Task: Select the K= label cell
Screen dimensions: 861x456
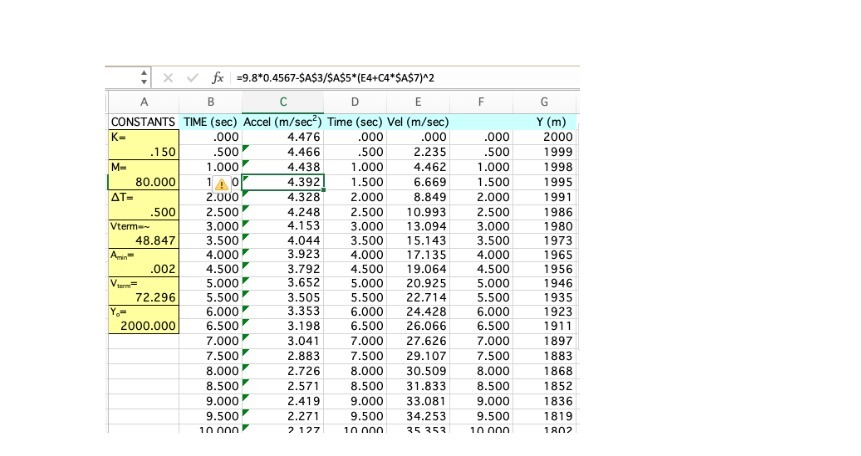Action: 144,137
